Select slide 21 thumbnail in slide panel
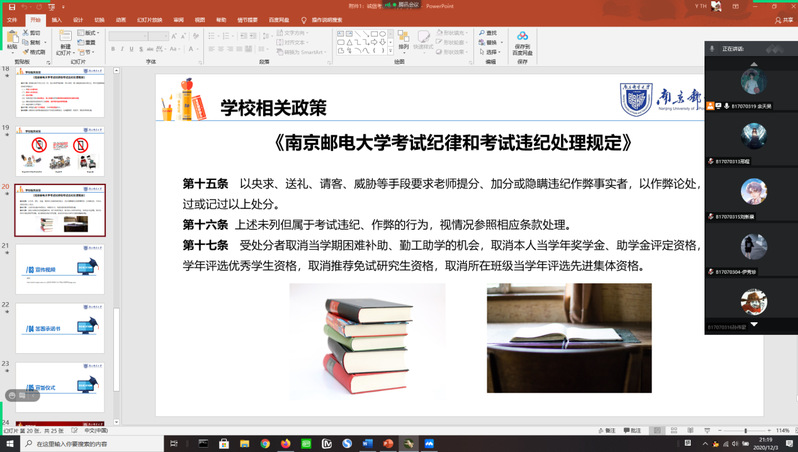The width and height of the screenshot is (798, 452). [59, 268]
